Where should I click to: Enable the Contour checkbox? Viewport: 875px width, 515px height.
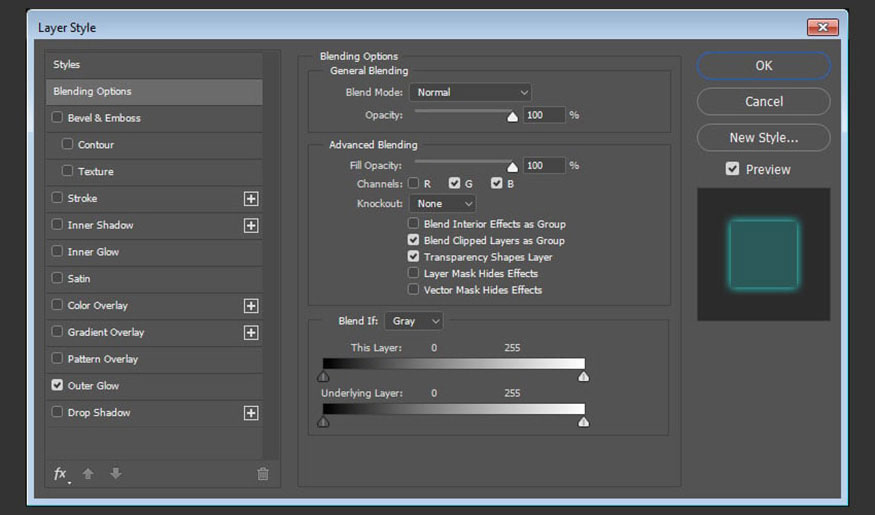68,144
